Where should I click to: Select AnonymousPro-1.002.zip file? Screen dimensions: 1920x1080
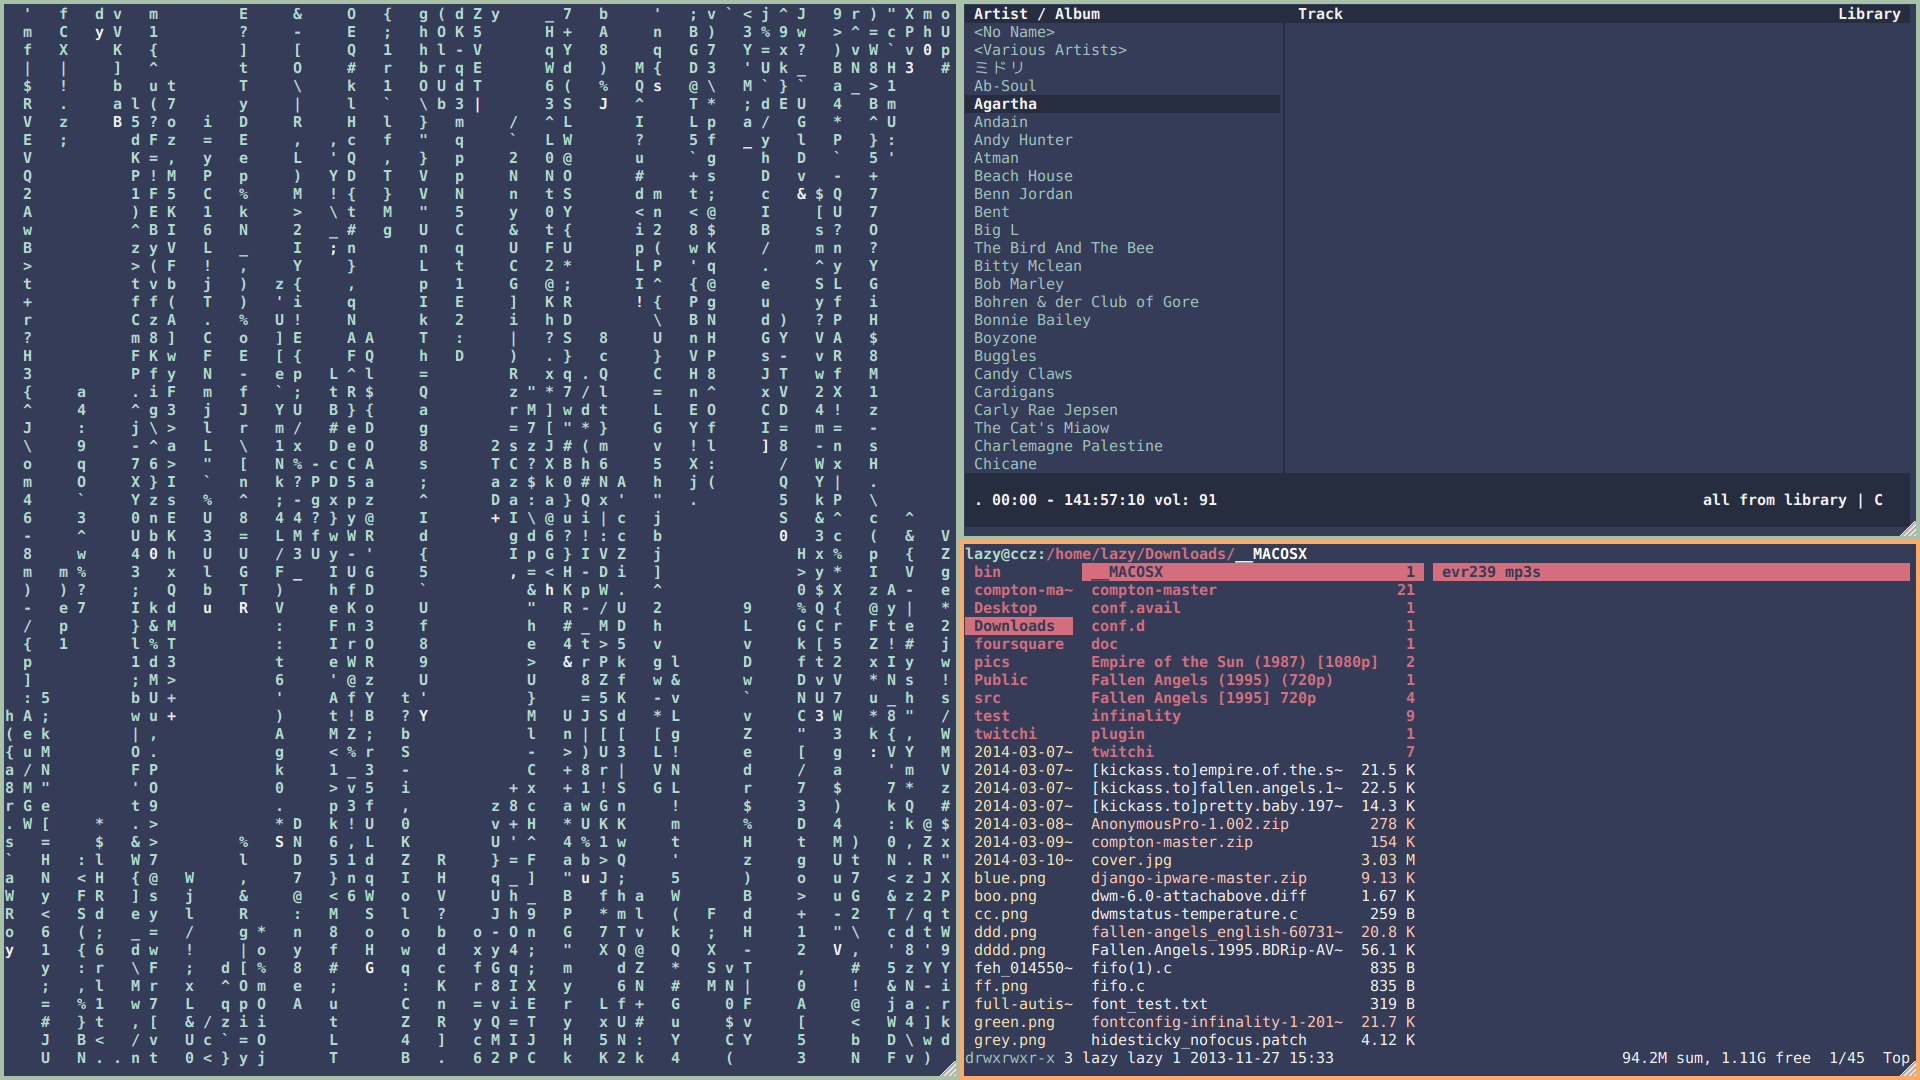(1189, 824)
